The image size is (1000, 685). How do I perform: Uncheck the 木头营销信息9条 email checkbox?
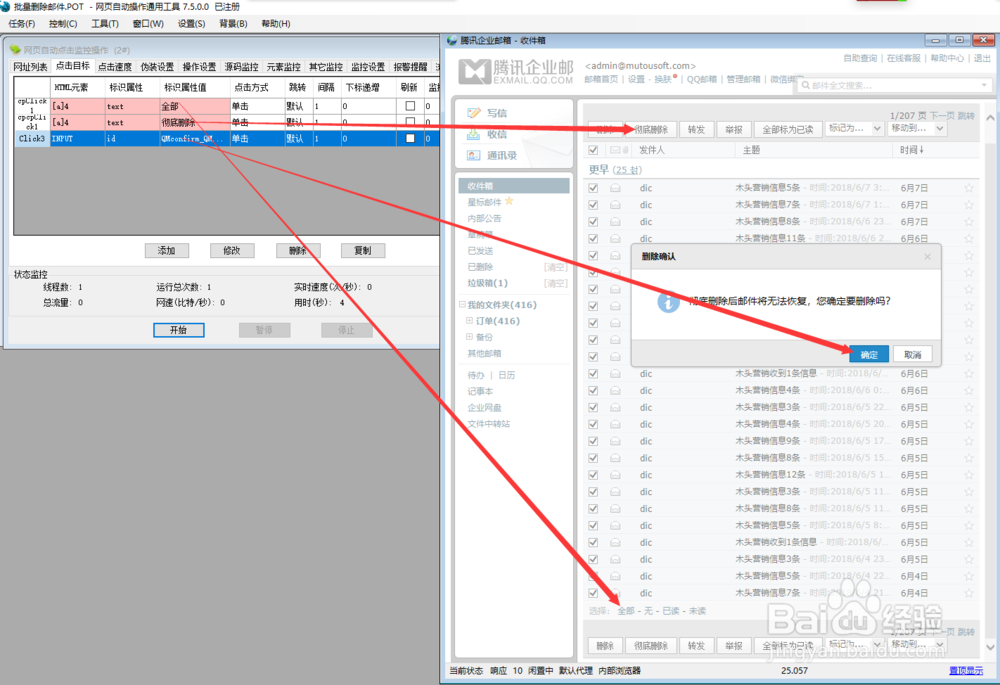click(x=593, y=441)
